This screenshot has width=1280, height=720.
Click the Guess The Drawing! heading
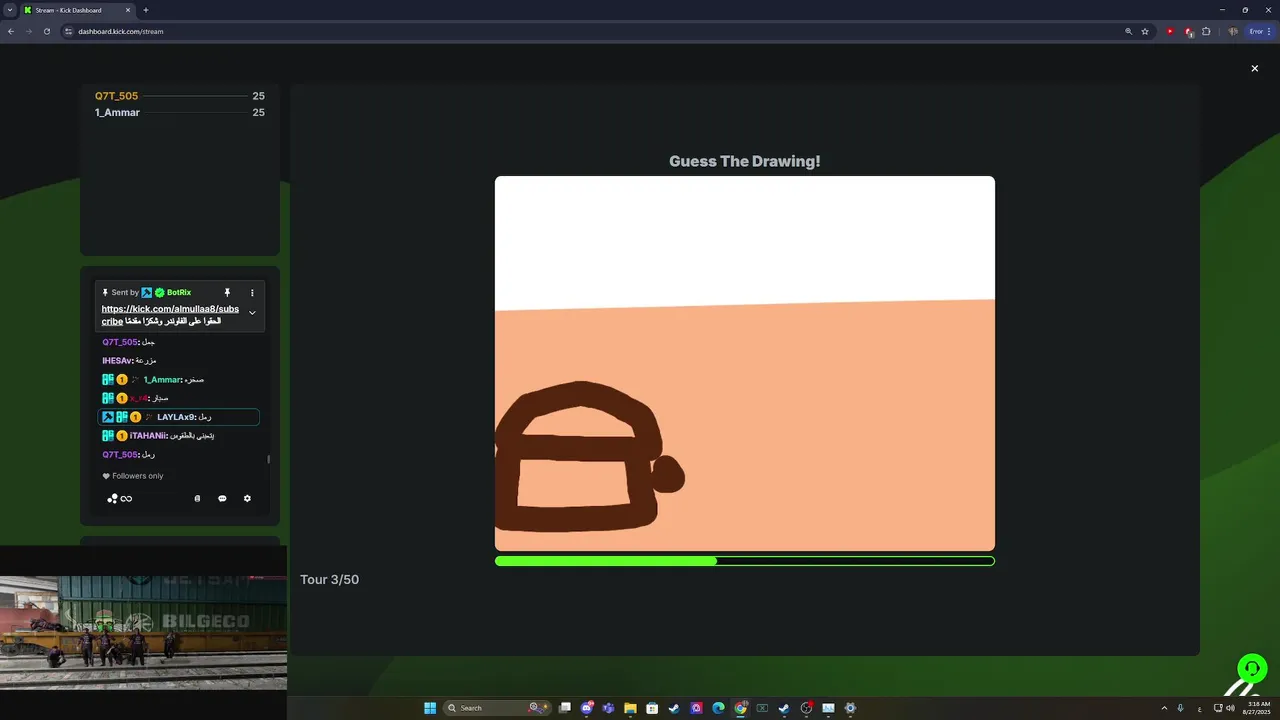(x=745, y=161)
